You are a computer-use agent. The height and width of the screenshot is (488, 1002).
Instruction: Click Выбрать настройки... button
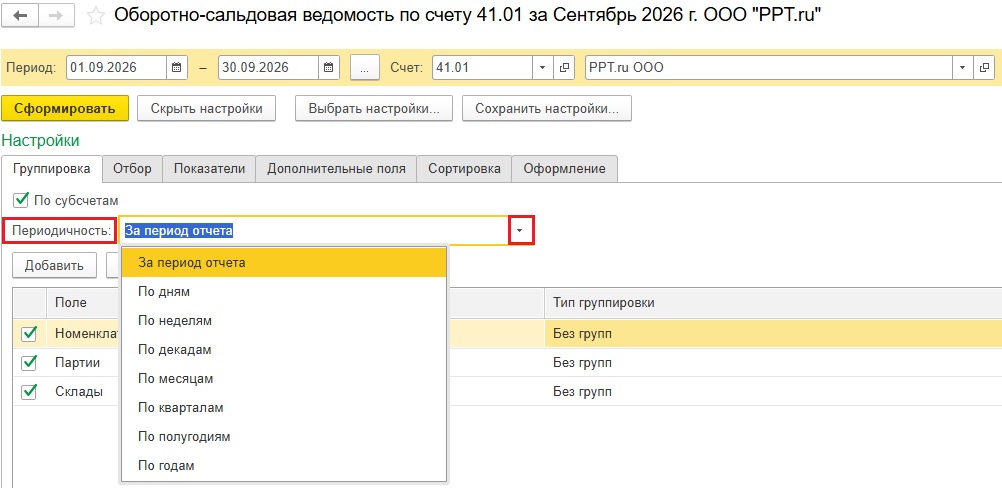(374, 109)
